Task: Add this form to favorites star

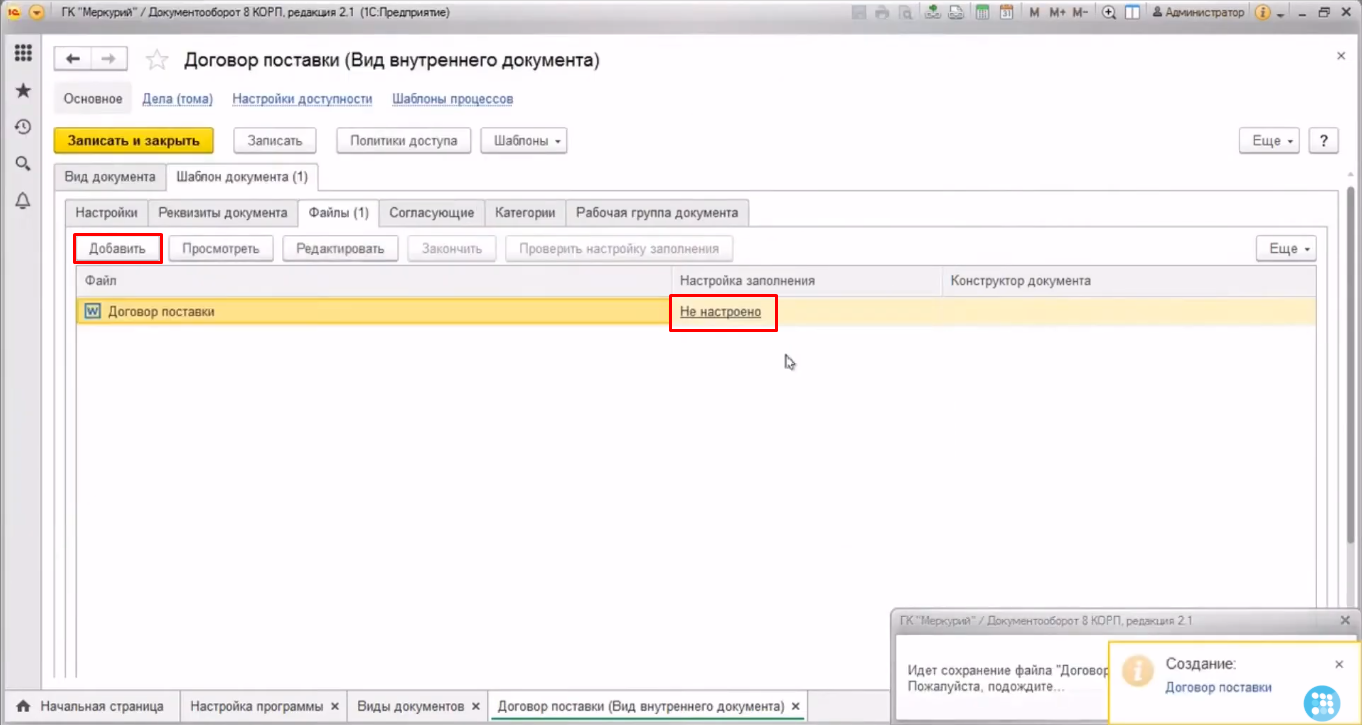Action: [157, 60]
